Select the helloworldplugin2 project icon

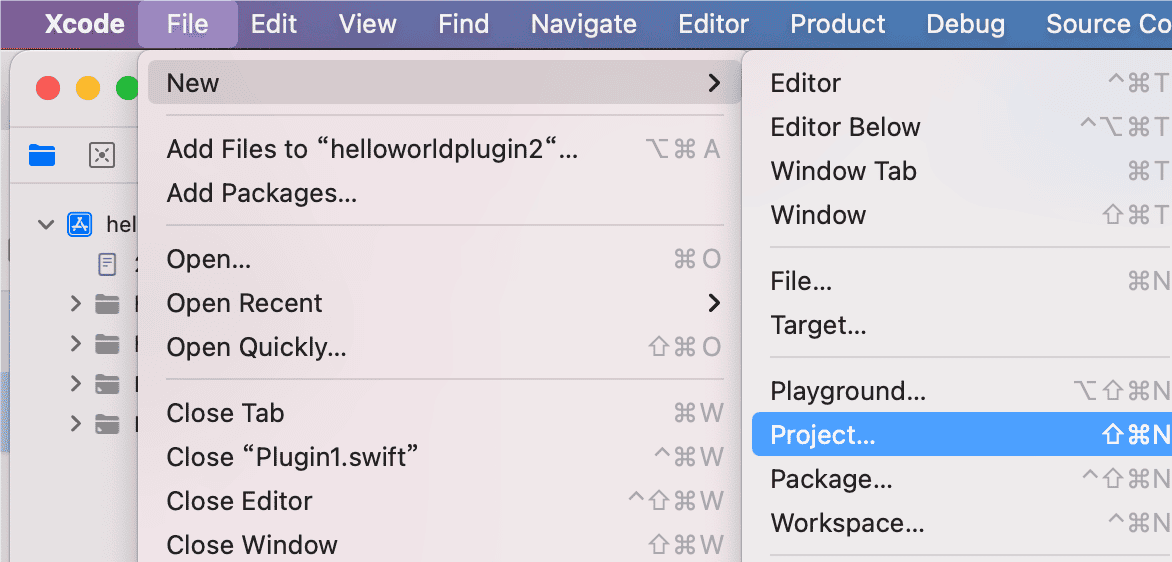click(79, 224)
